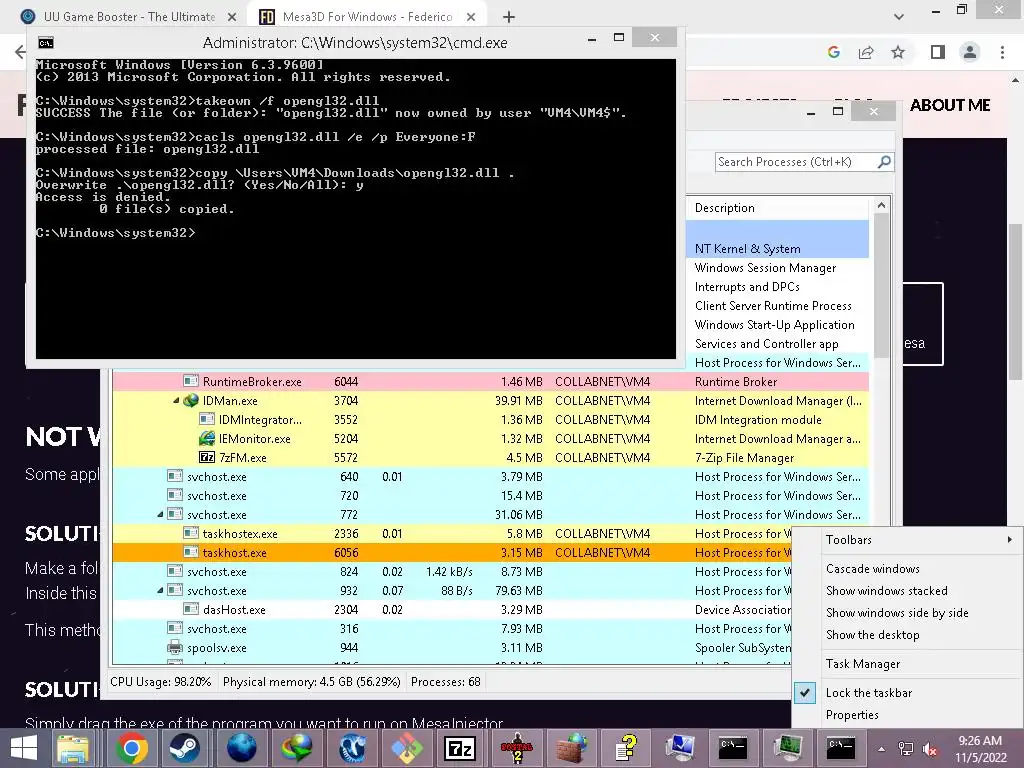Select the highlighted taskhost.exe process
Screen dimensions: 1024x768
pyautogui.click(x=452, y=552)
